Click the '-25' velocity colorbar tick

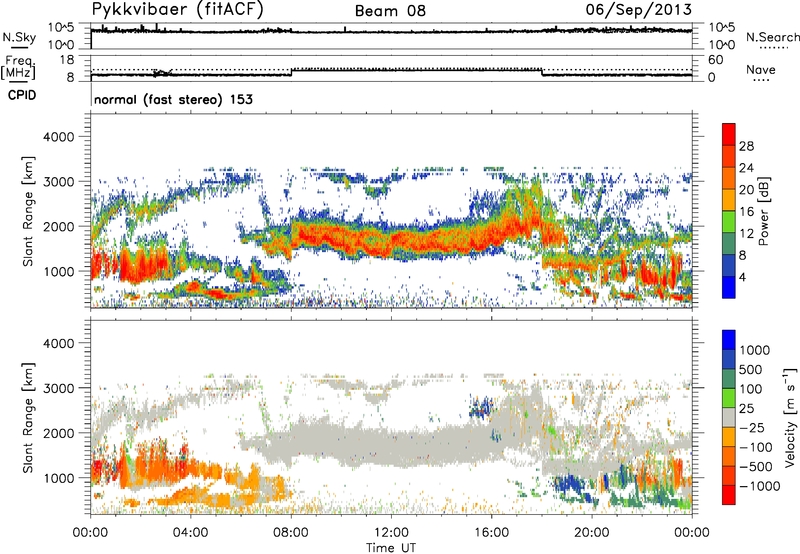coord(752,427)
